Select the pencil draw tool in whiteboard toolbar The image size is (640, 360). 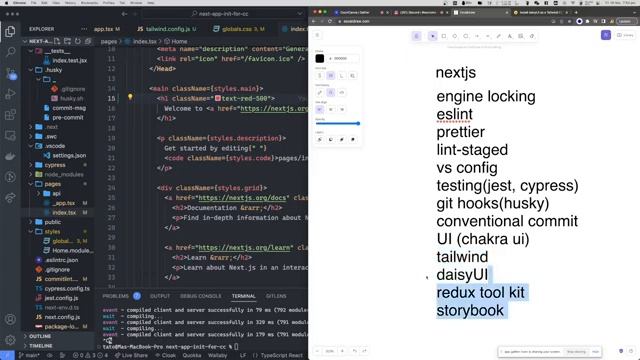click(499, 36)
